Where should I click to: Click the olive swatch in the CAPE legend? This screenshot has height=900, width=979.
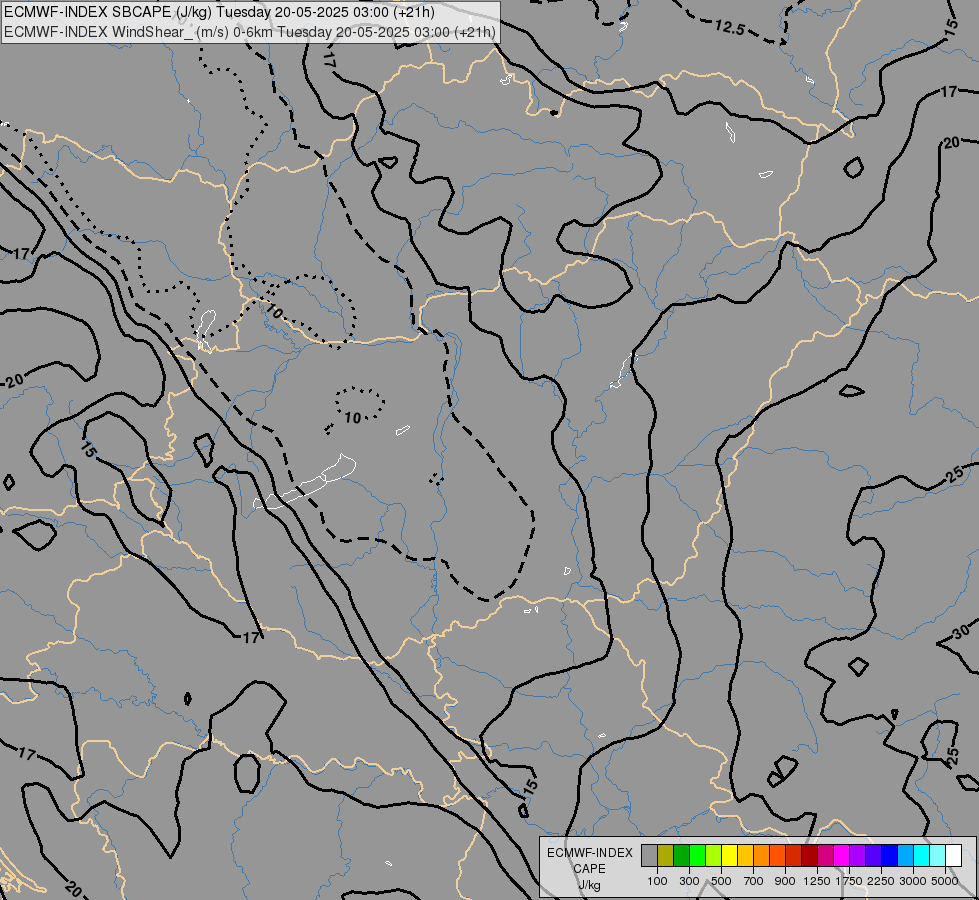coord(666,856)
